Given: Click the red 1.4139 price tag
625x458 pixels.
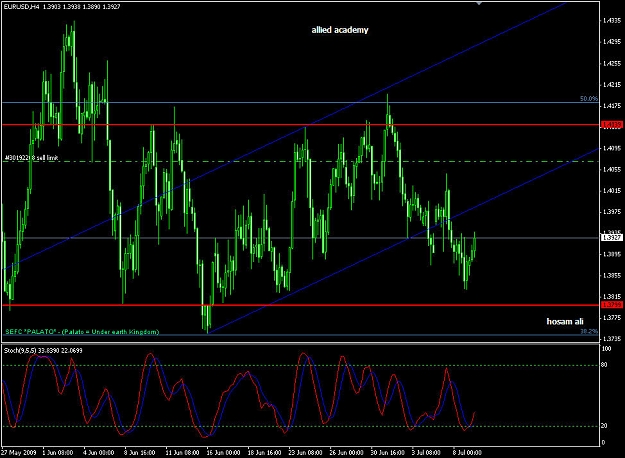Looking at the screenshot, I should point(611,125).
